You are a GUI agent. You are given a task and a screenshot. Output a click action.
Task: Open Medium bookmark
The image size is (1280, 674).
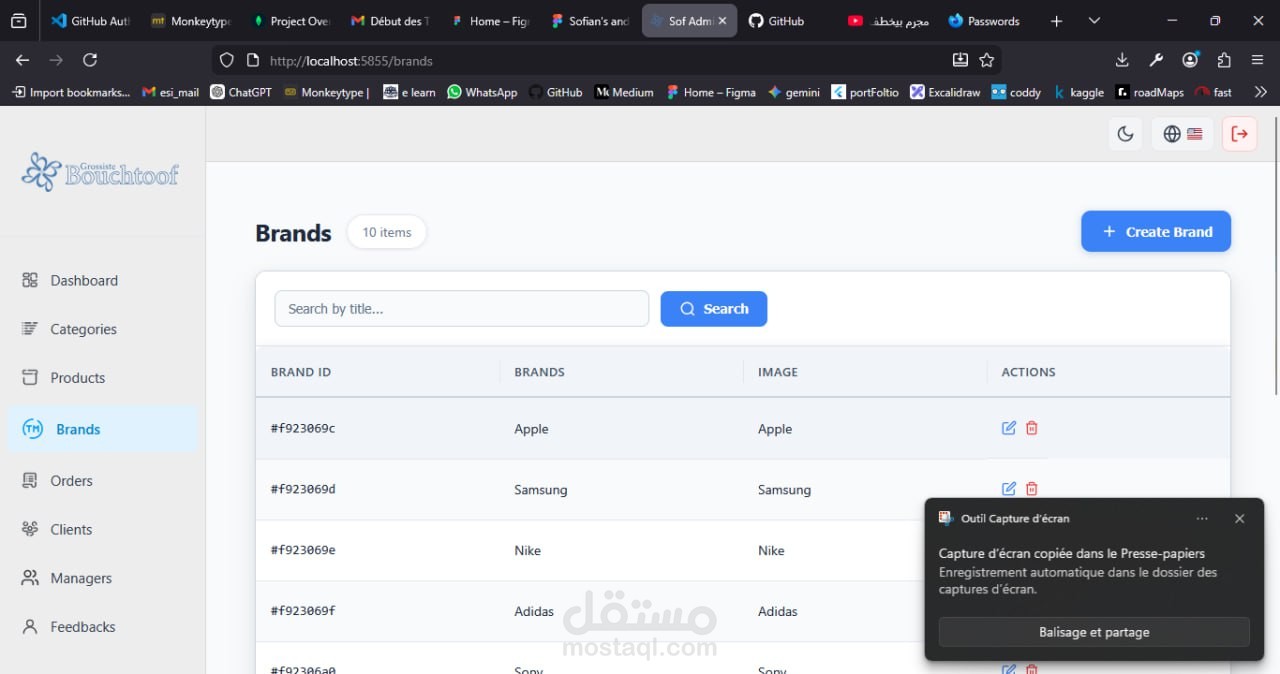(624, 92)
